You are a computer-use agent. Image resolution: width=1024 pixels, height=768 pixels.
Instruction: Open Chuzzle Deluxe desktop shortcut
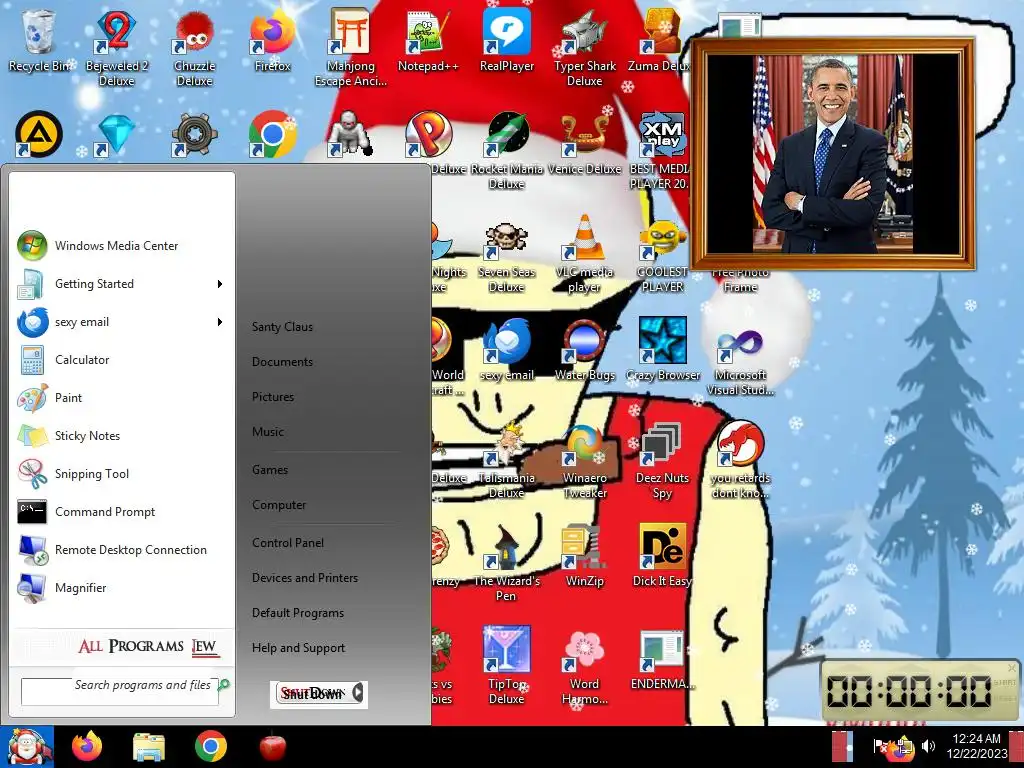coord(194,49)
